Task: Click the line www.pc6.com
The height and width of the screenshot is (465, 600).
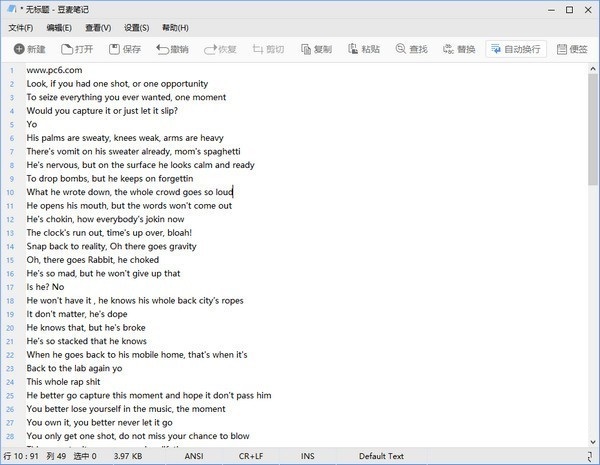Action: click(x=54, y=70)
